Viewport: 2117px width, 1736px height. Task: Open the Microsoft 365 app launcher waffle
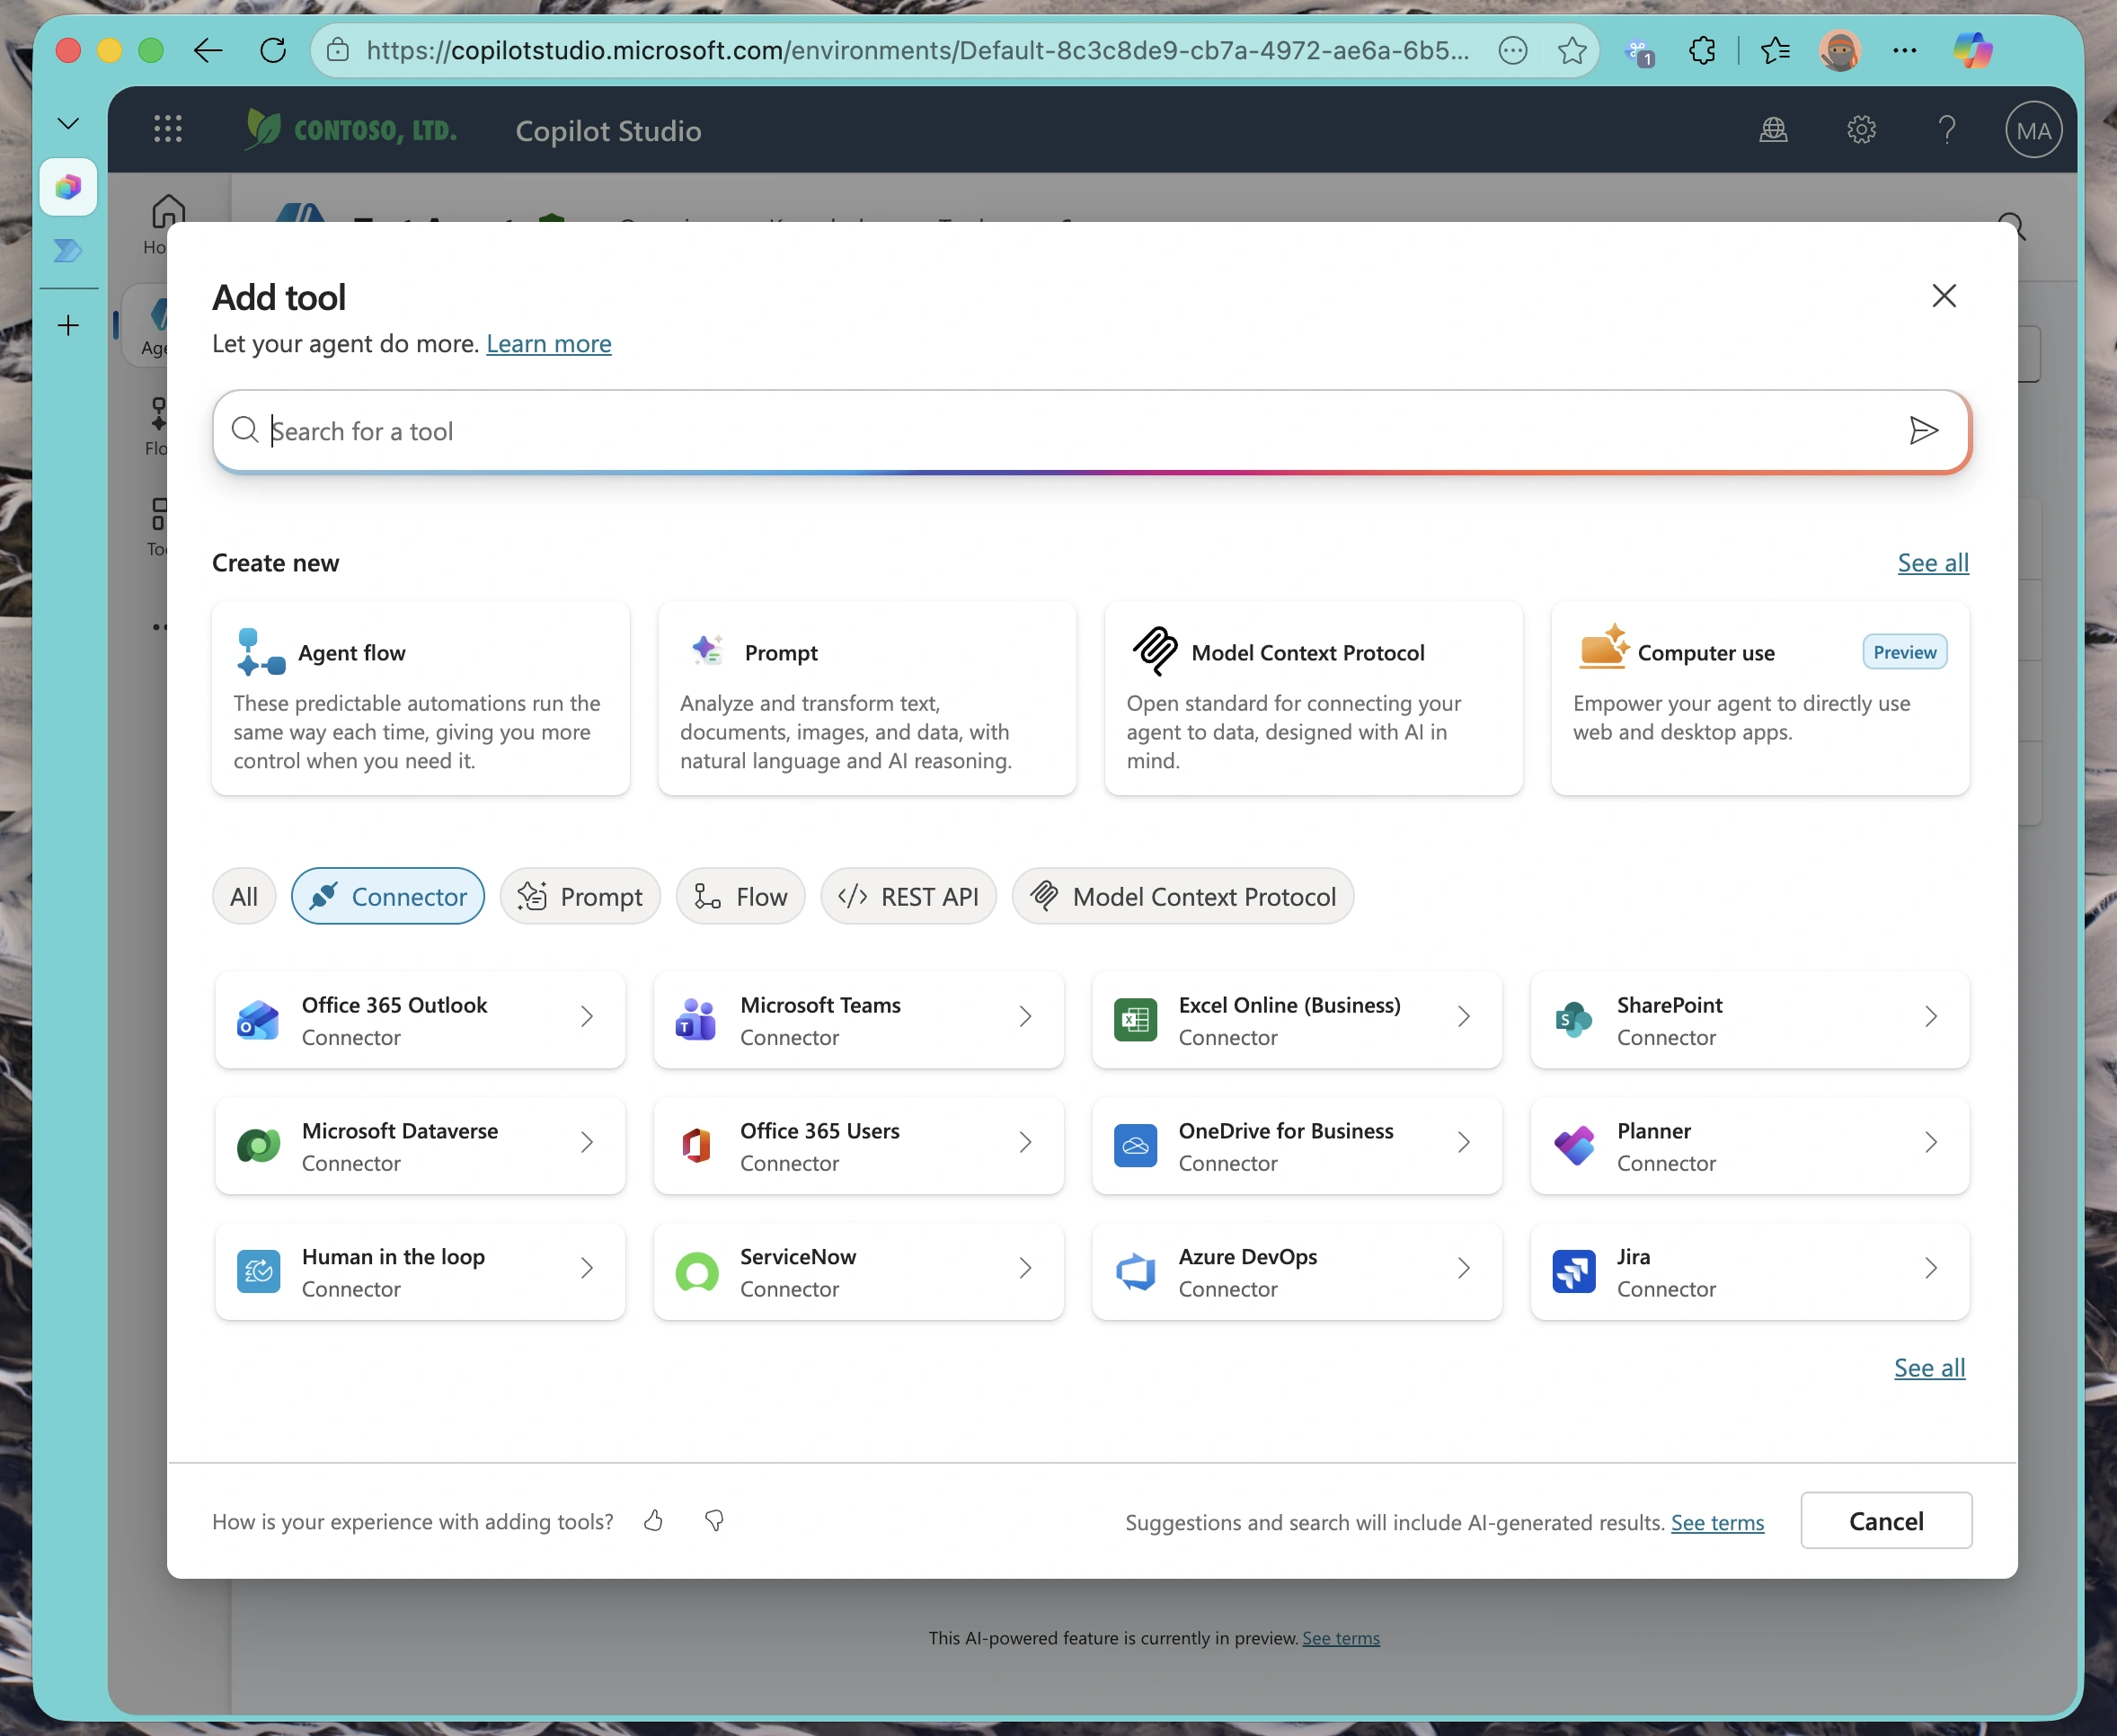[x=168, y=128]
